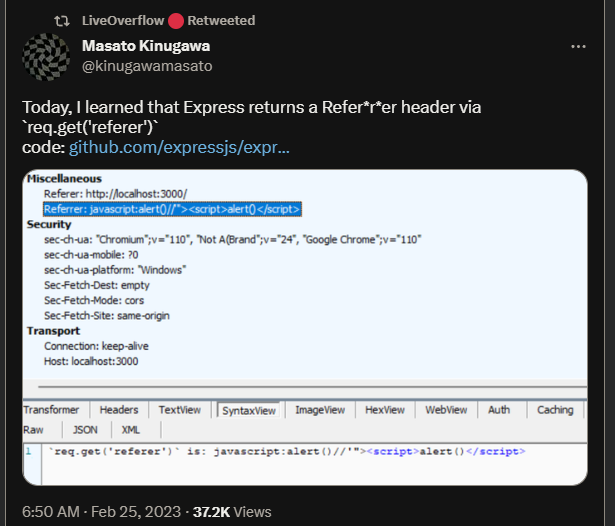Select the JSON tab
This screenshot has width=615, height=526.
point(85,430)
